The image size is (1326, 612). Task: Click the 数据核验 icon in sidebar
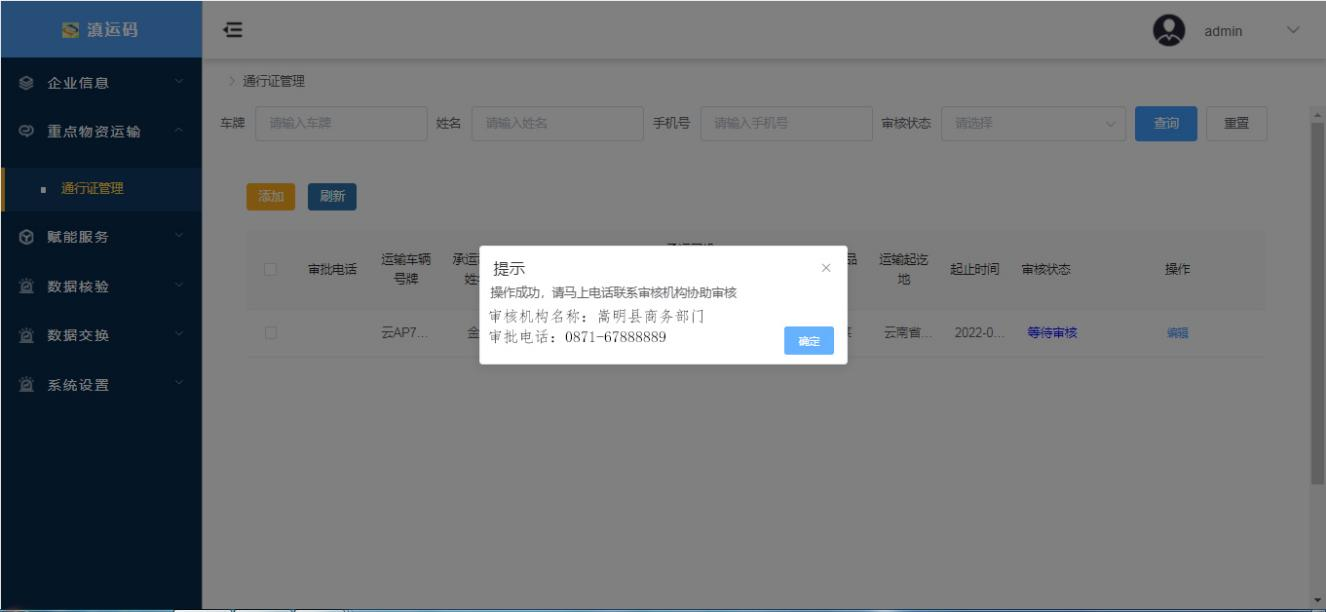27,287
